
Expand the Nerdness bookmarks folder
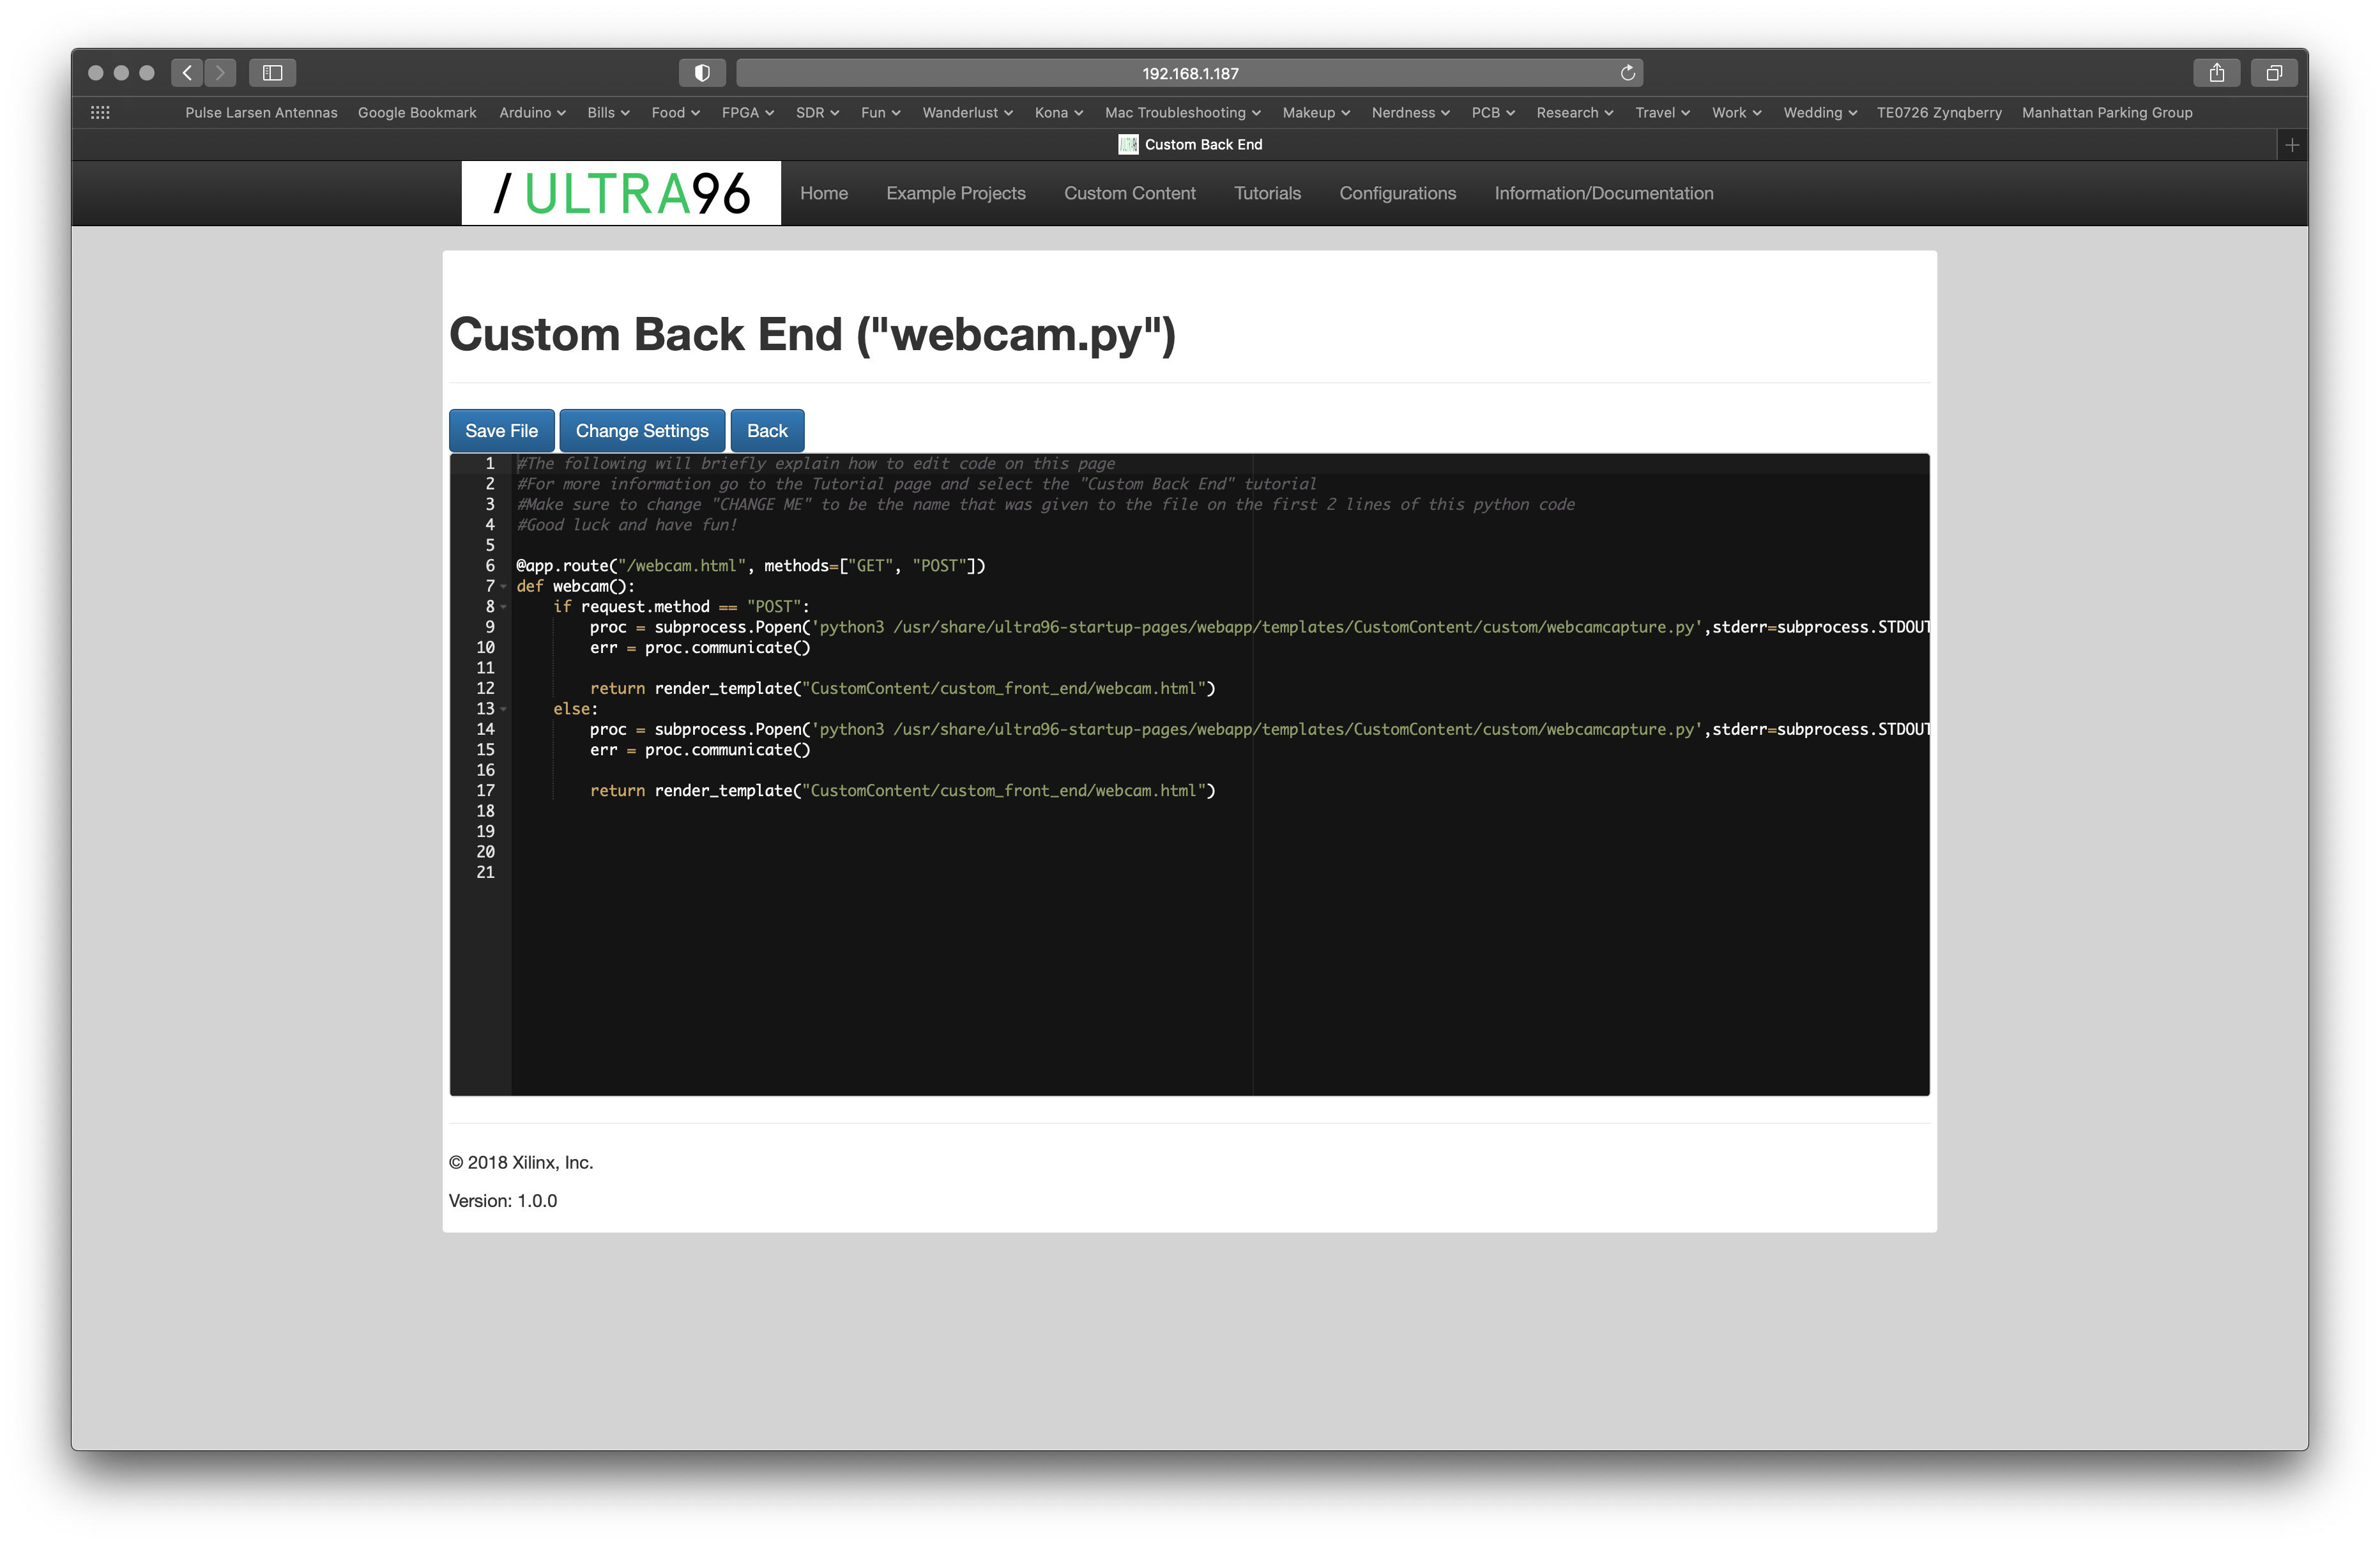(1410, 113)
